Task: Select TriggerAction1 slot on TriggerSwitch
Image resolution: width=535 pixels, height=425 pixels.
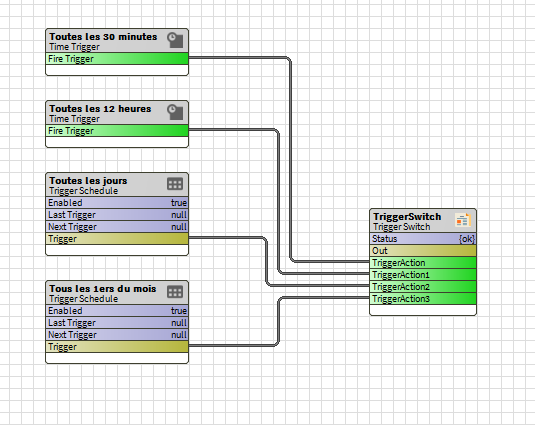Action: (x=423, y=275)
